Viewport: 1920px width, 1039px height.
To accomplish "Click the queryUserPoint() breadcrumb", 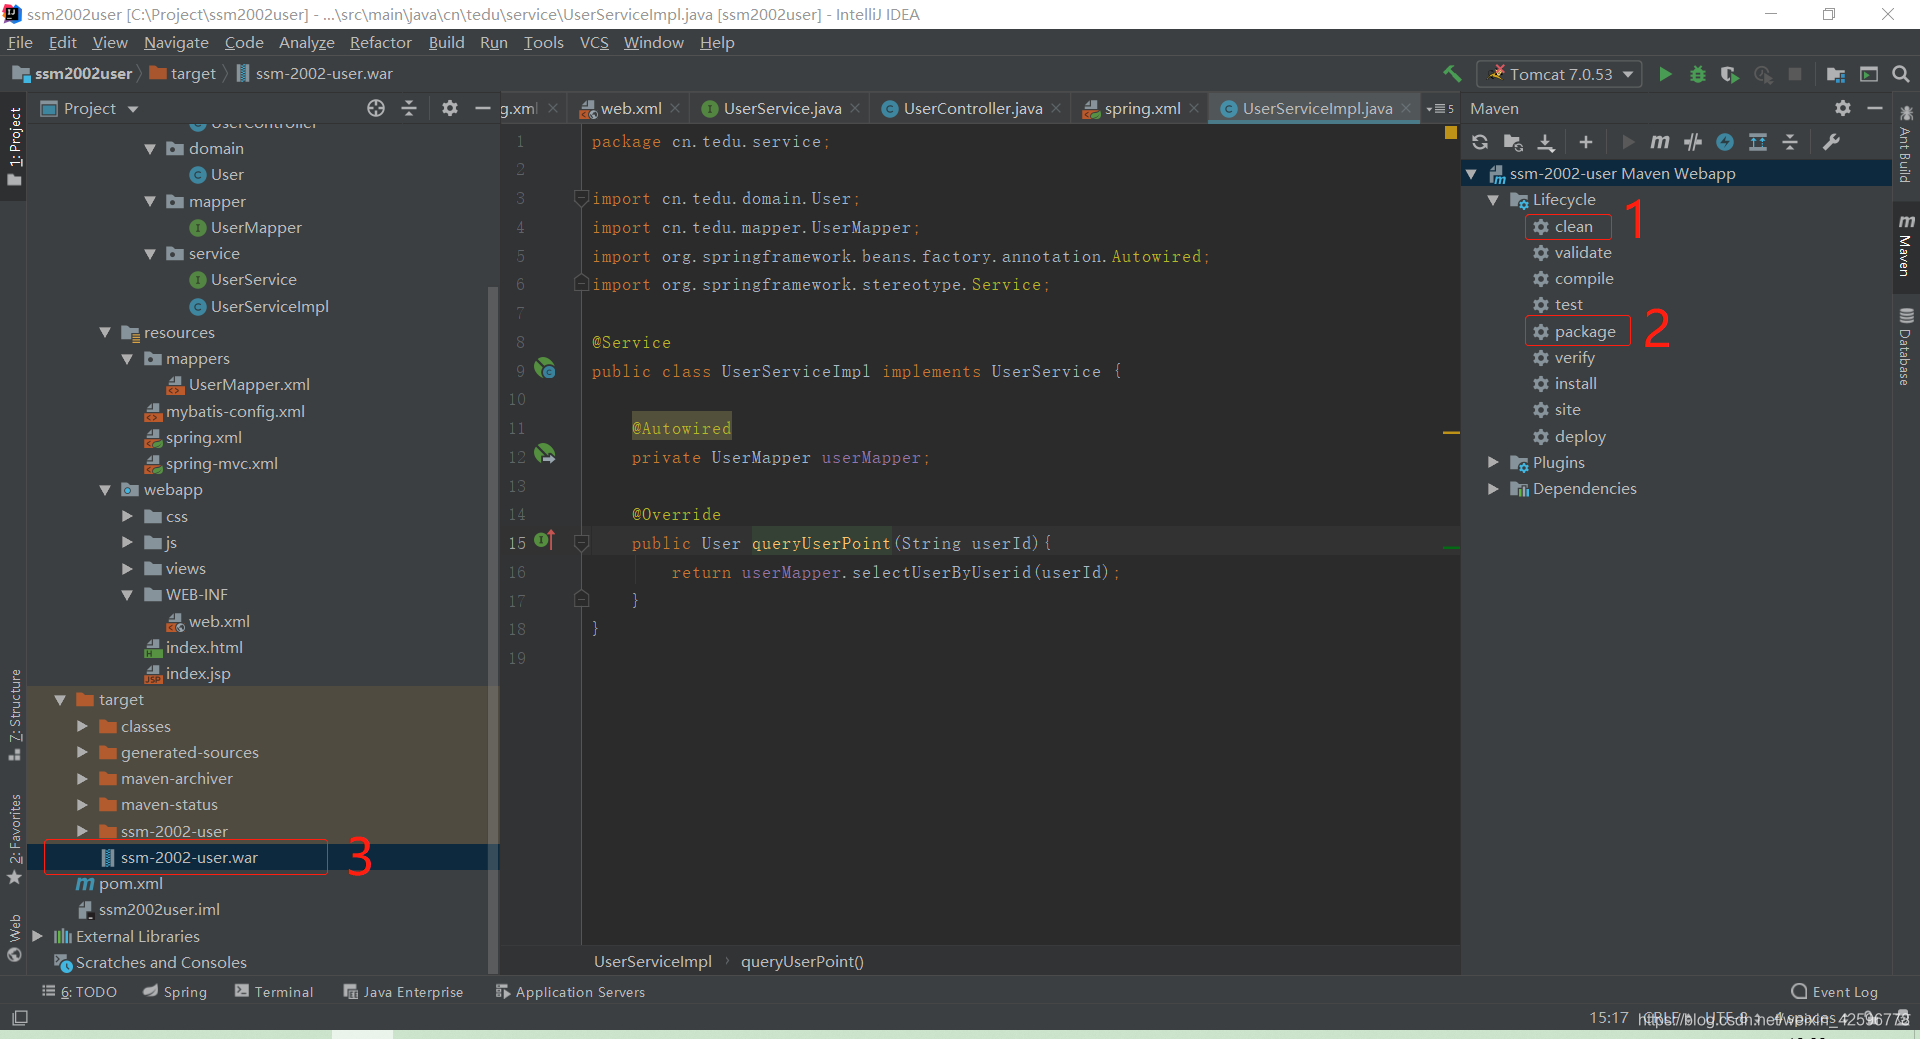I will coord(802,961).
